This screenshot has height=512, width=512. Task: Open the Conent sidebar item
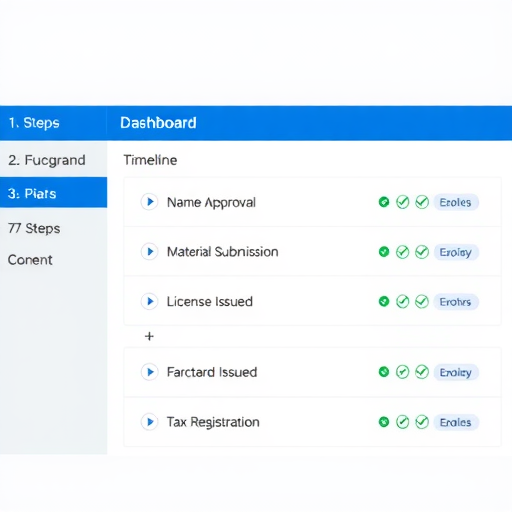[x=53, y=260]
